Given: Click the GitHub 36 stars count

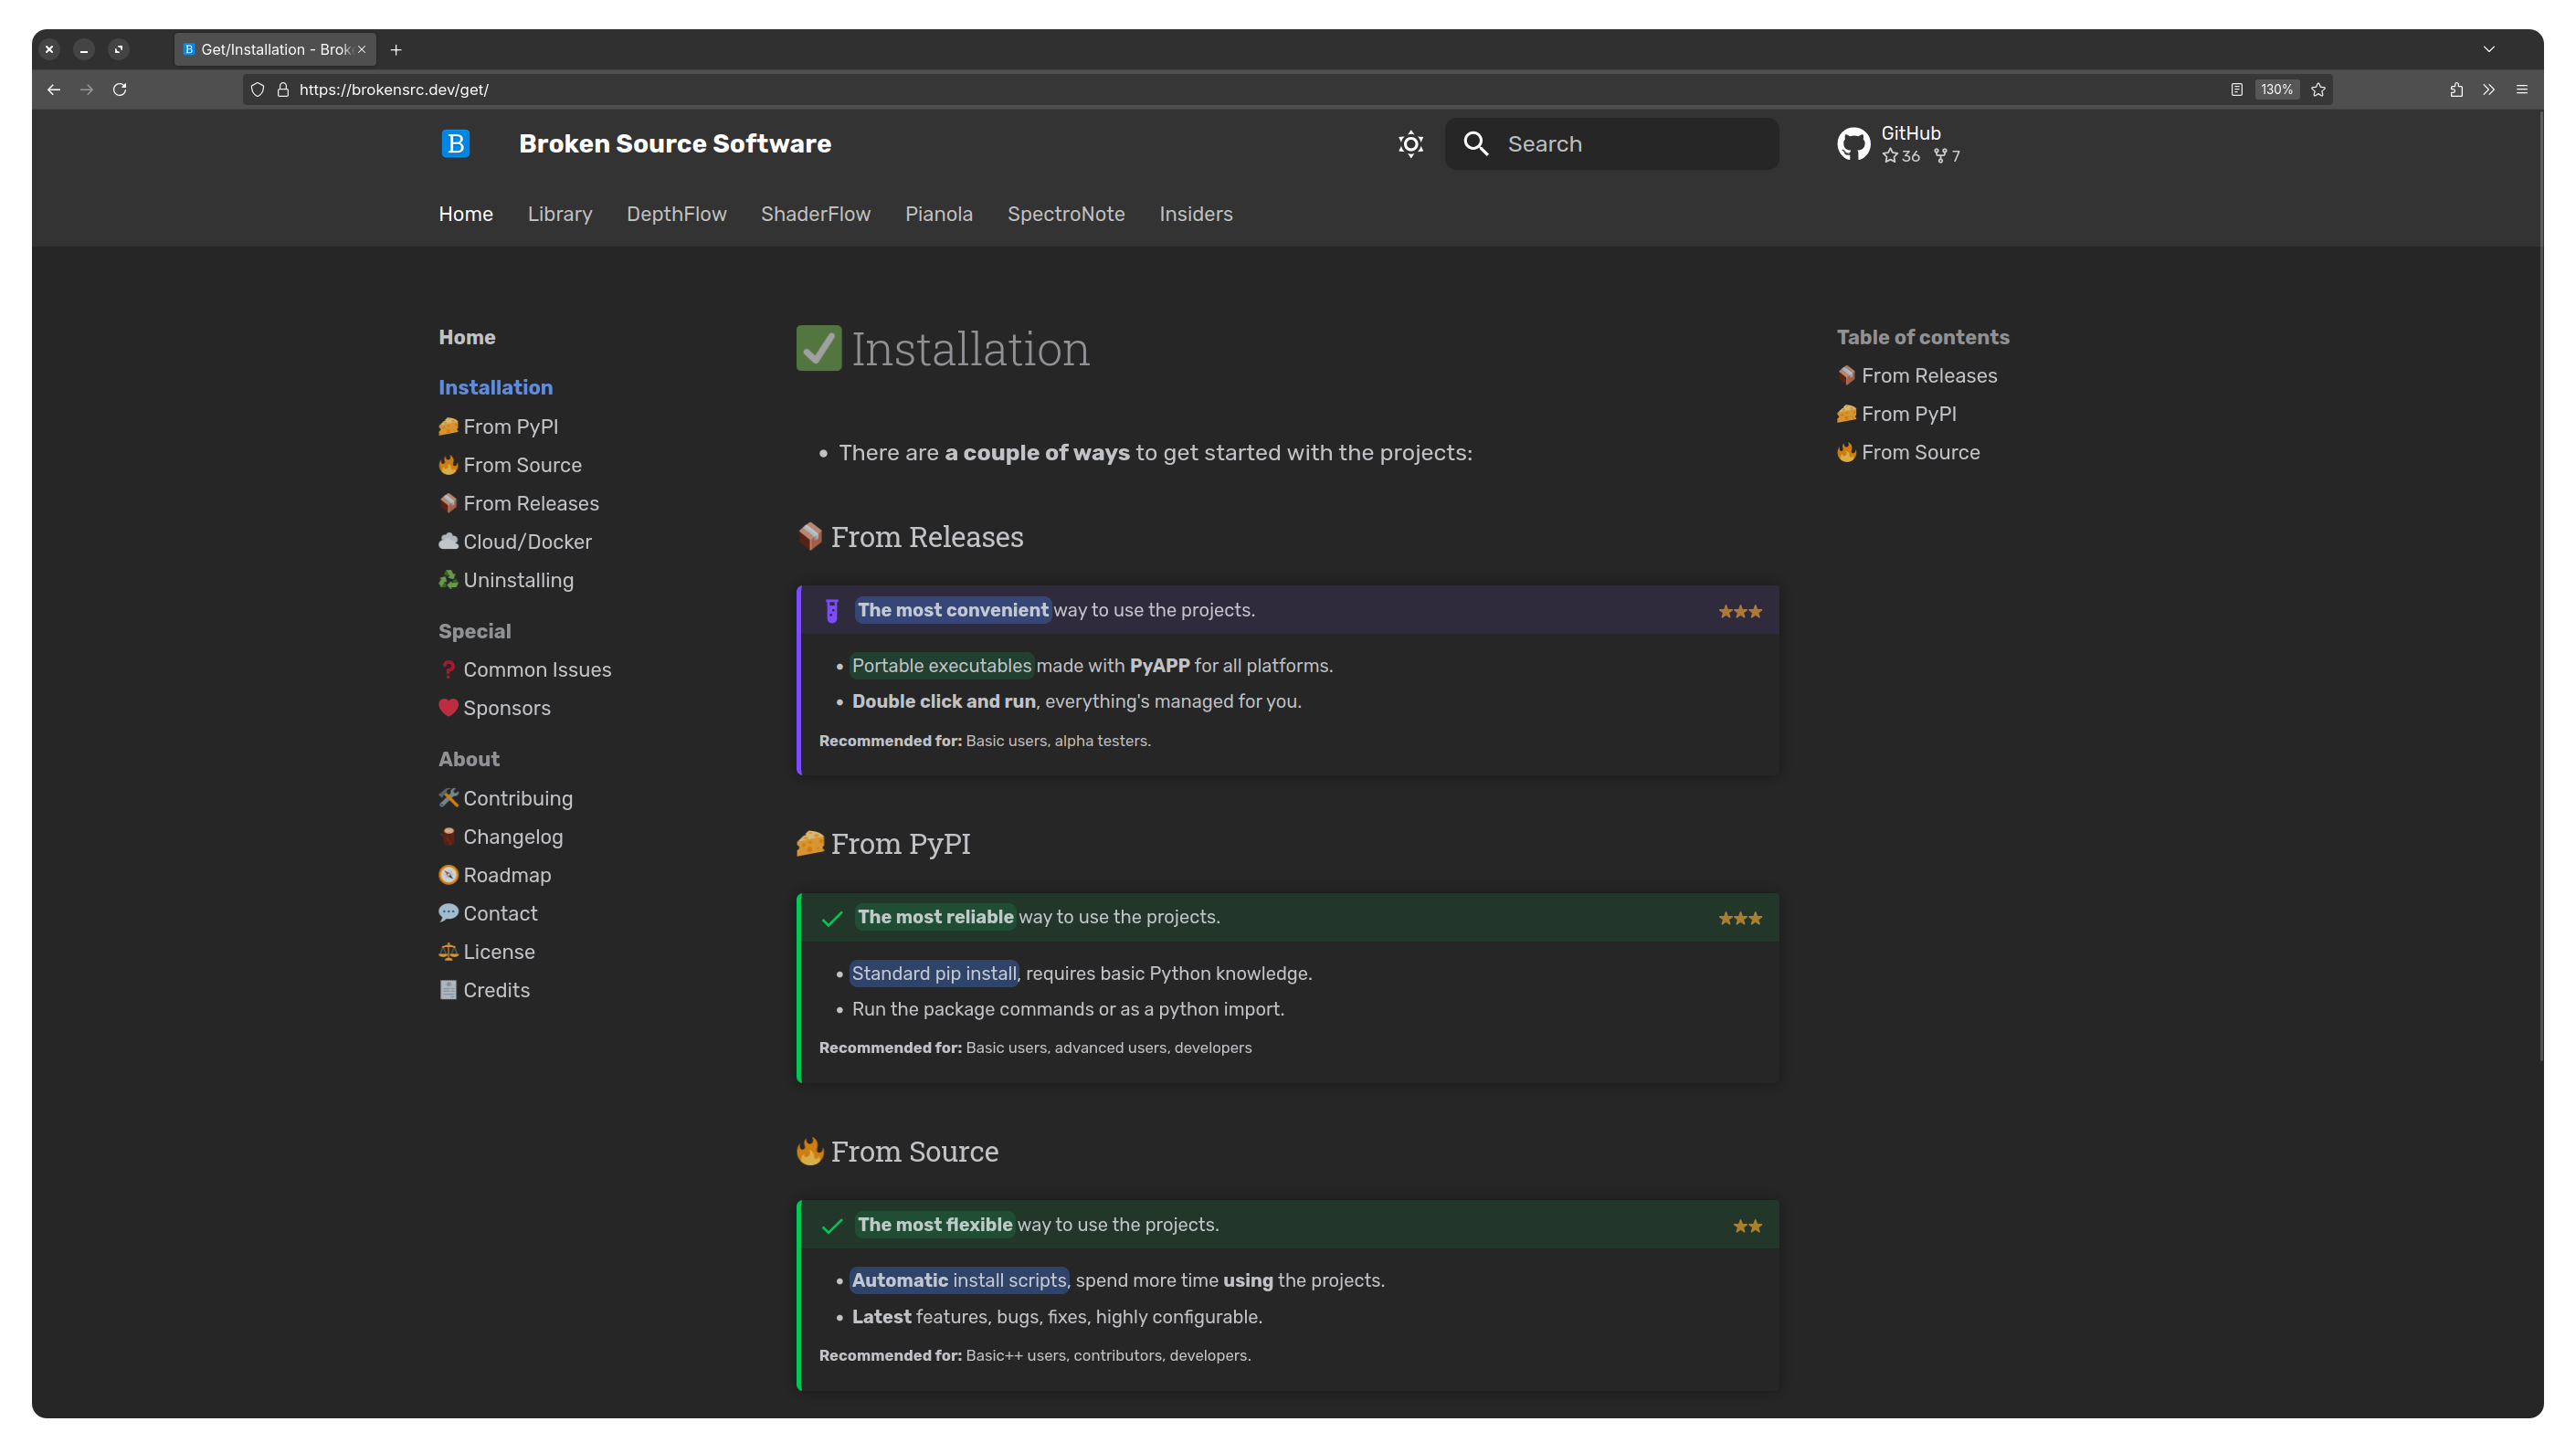Looking at the screenshot, I should click(x=1900, y=156).
